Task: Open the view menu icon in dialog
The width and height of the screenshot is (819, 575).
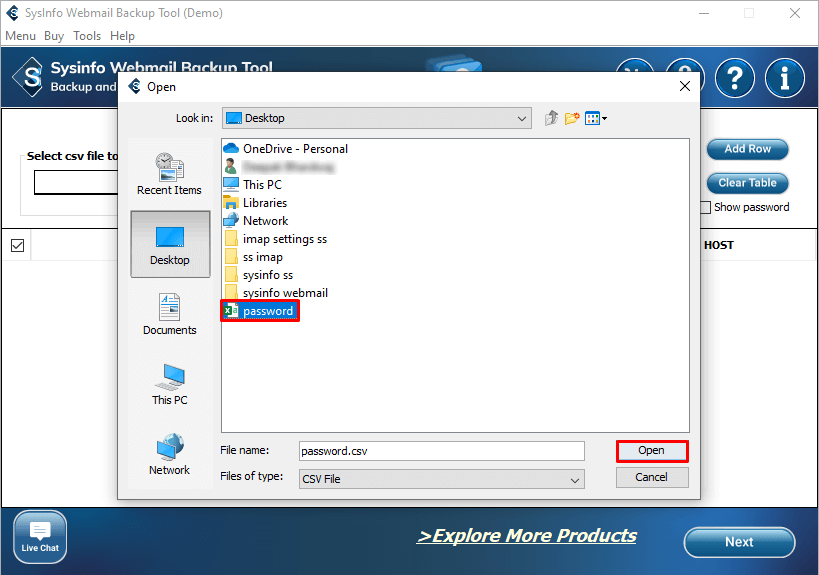Action: point(596,119)
